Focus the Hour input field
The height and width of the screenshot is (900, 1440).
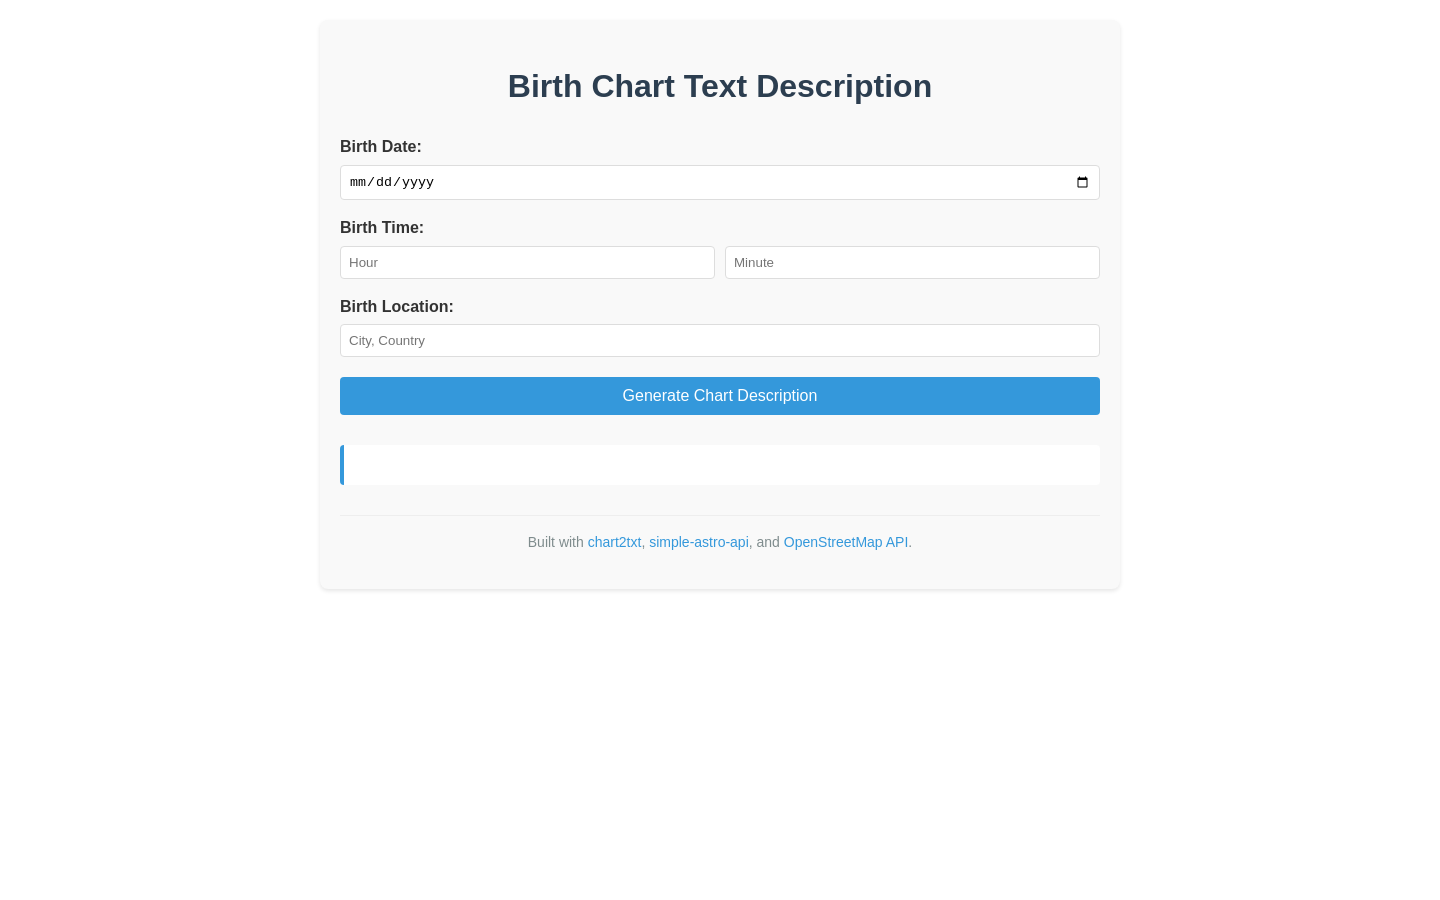[527, 262]
